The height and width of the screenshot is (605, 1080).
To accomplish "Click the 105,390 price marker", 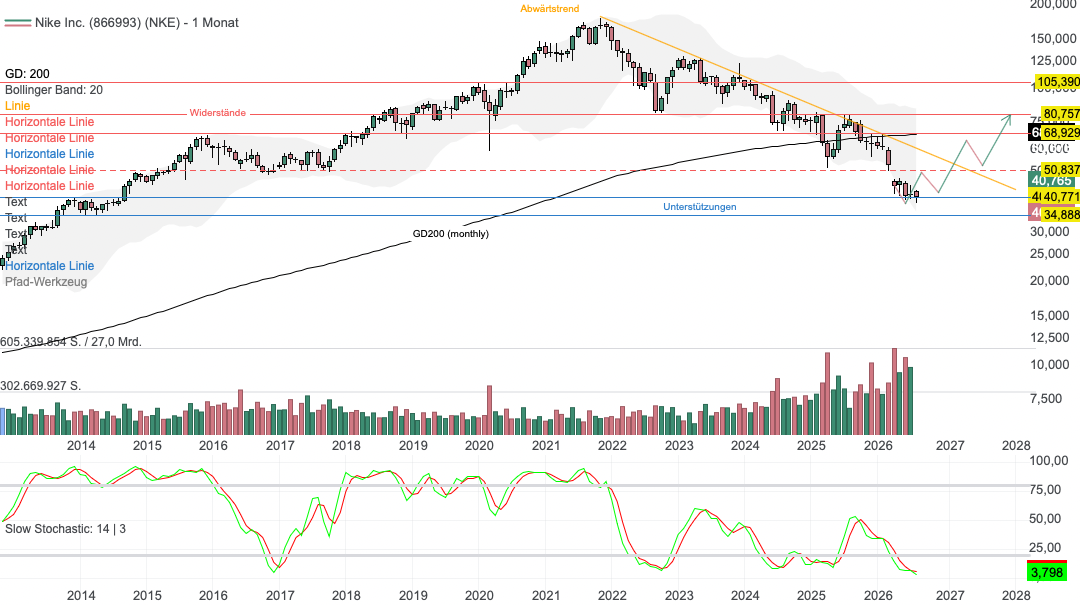I will pos(1057,82).
